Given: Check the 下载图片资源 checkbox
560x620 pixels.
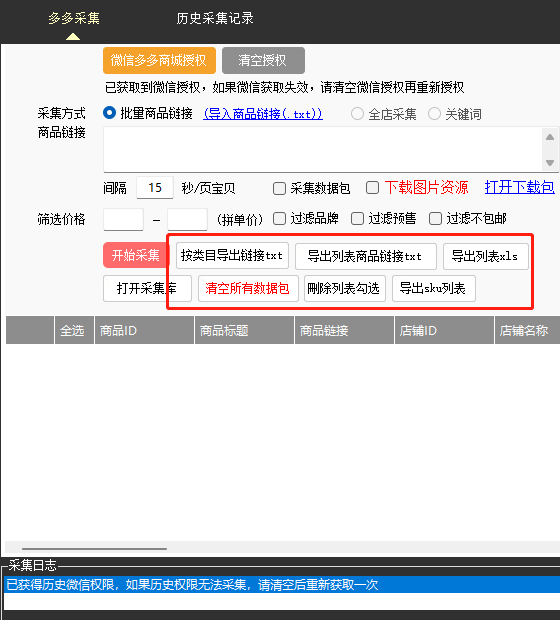Looking at the screenshot, I should coord(372,187).
